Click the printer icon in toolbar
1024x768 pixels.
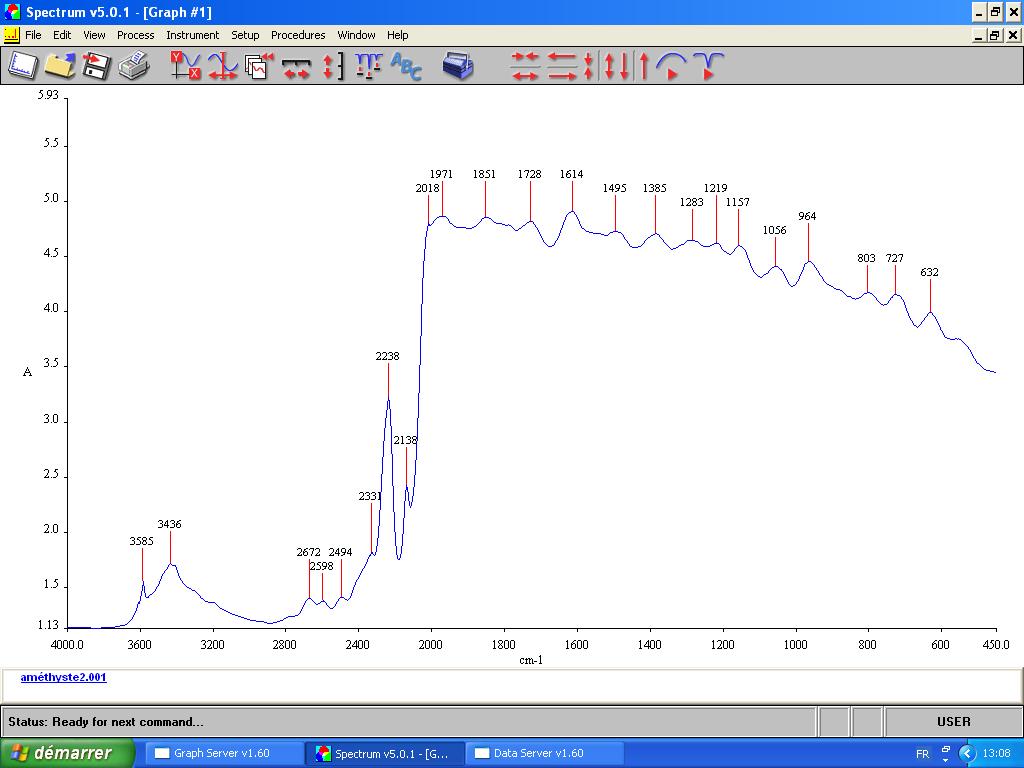click(x=133, y=66)
